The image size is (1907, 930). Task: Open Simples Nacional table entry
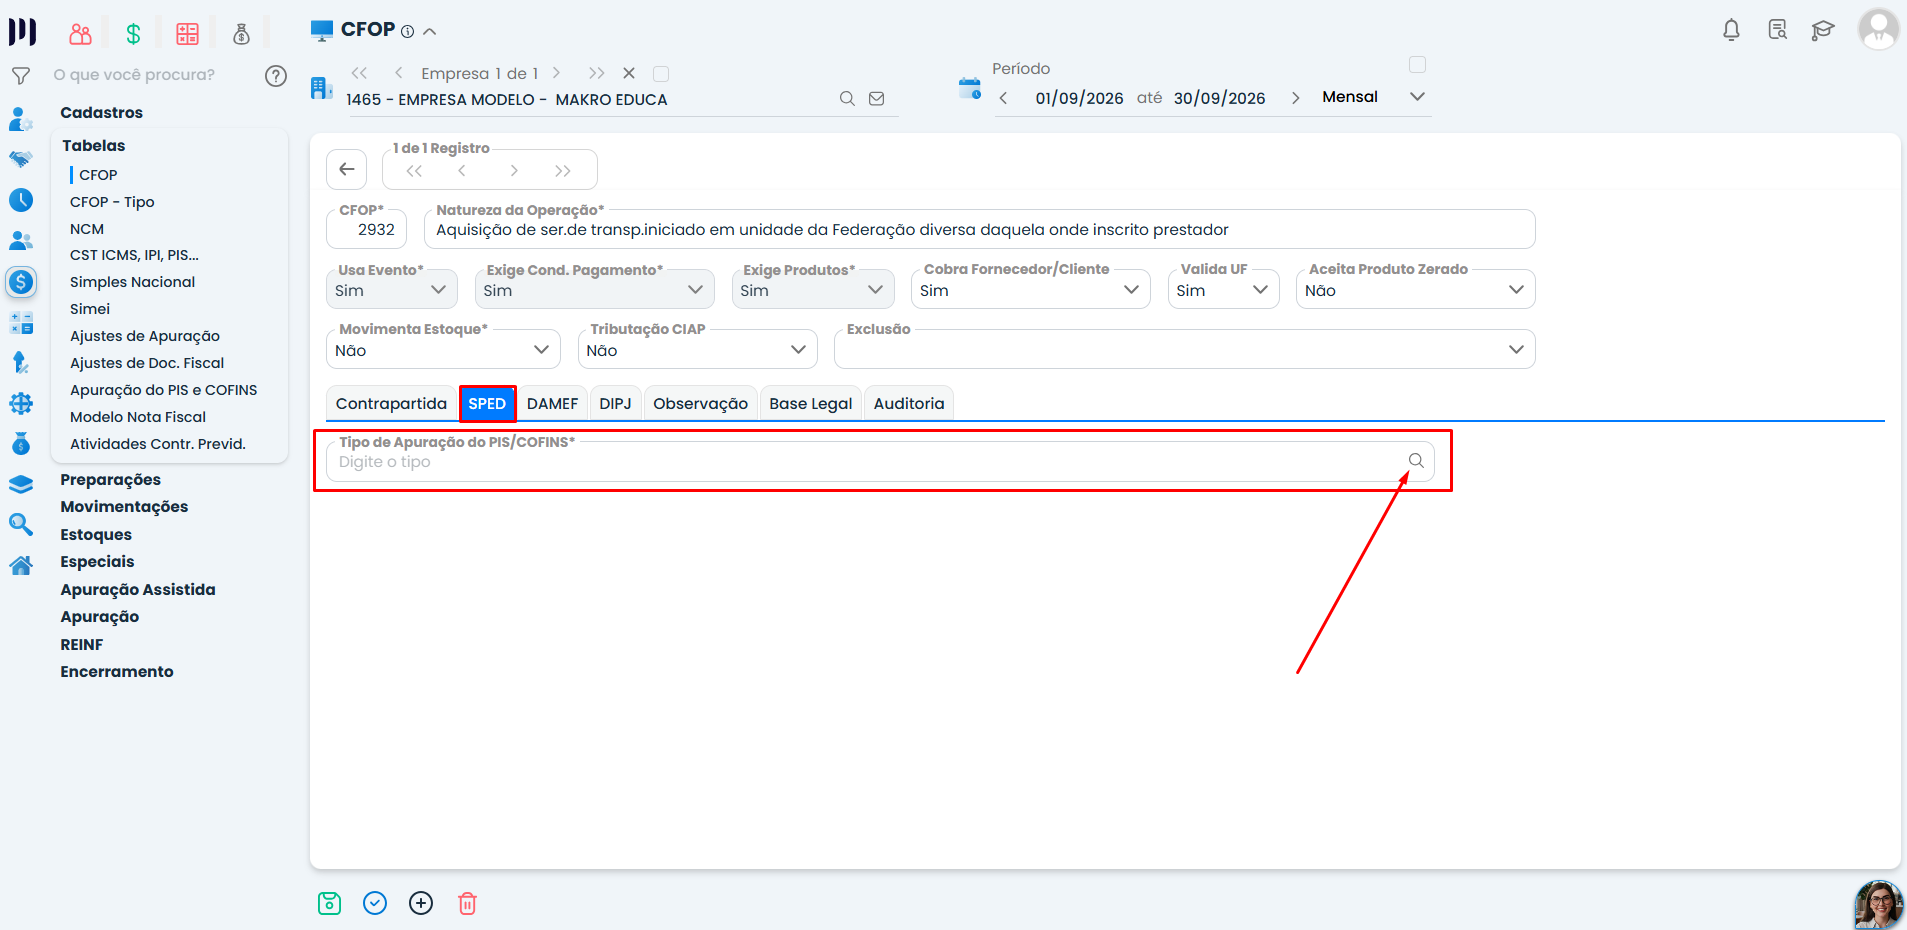[x=132, y=282]
